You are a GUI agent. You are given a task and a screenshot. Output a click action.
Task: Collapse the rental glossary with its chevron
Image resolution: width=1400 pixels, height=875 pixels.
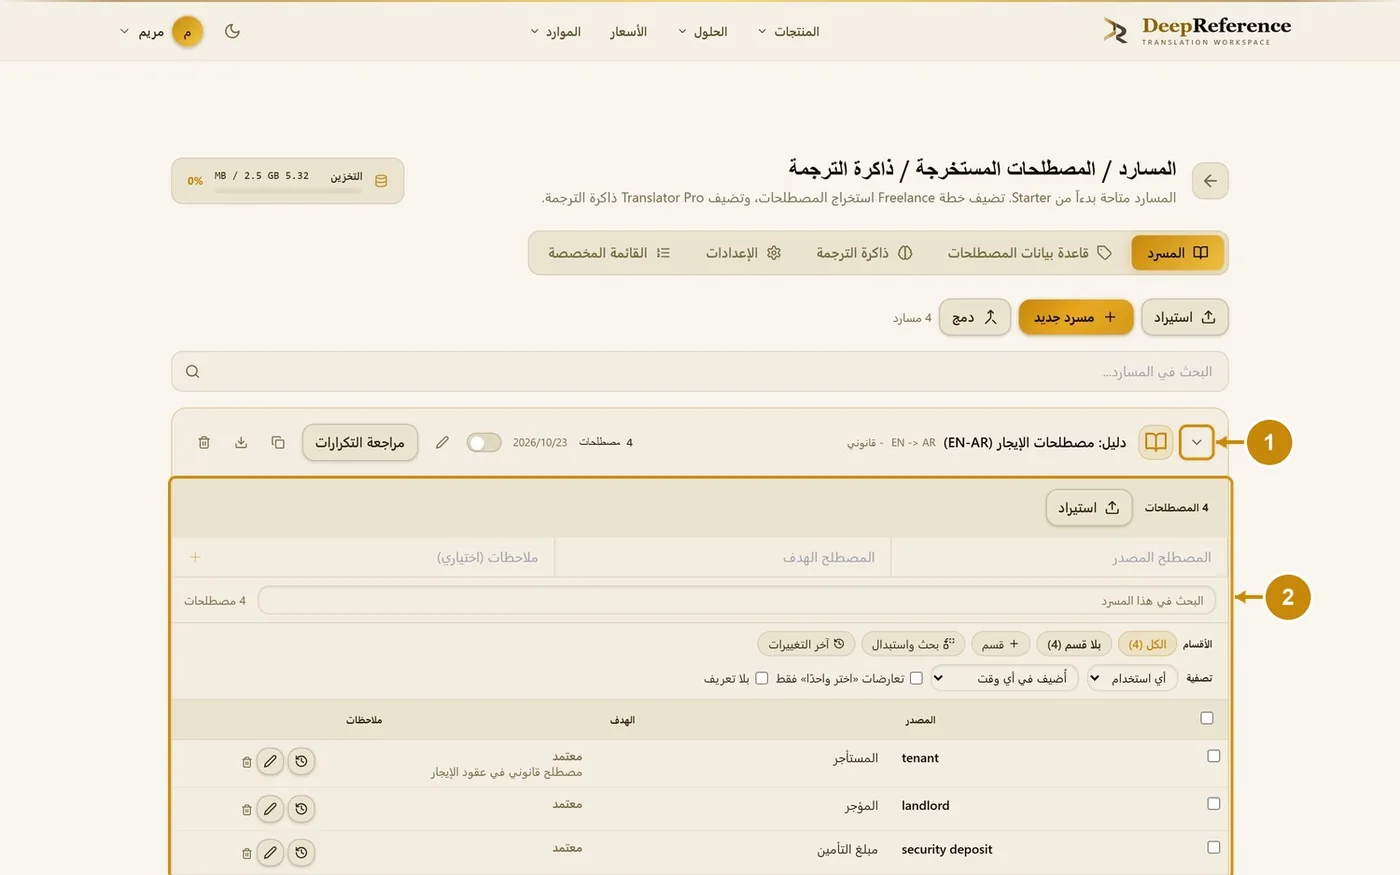1197,442
